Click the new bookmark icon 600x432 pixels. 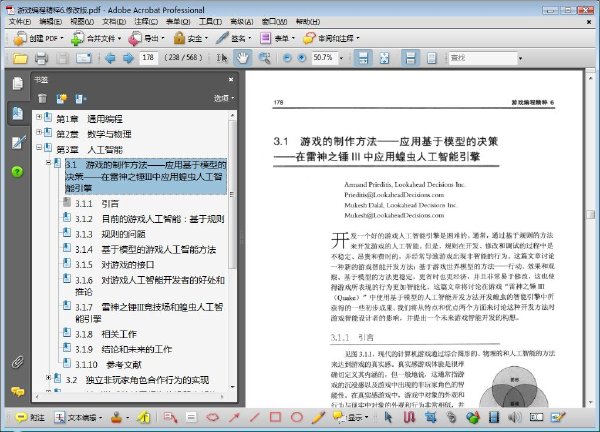62,99
